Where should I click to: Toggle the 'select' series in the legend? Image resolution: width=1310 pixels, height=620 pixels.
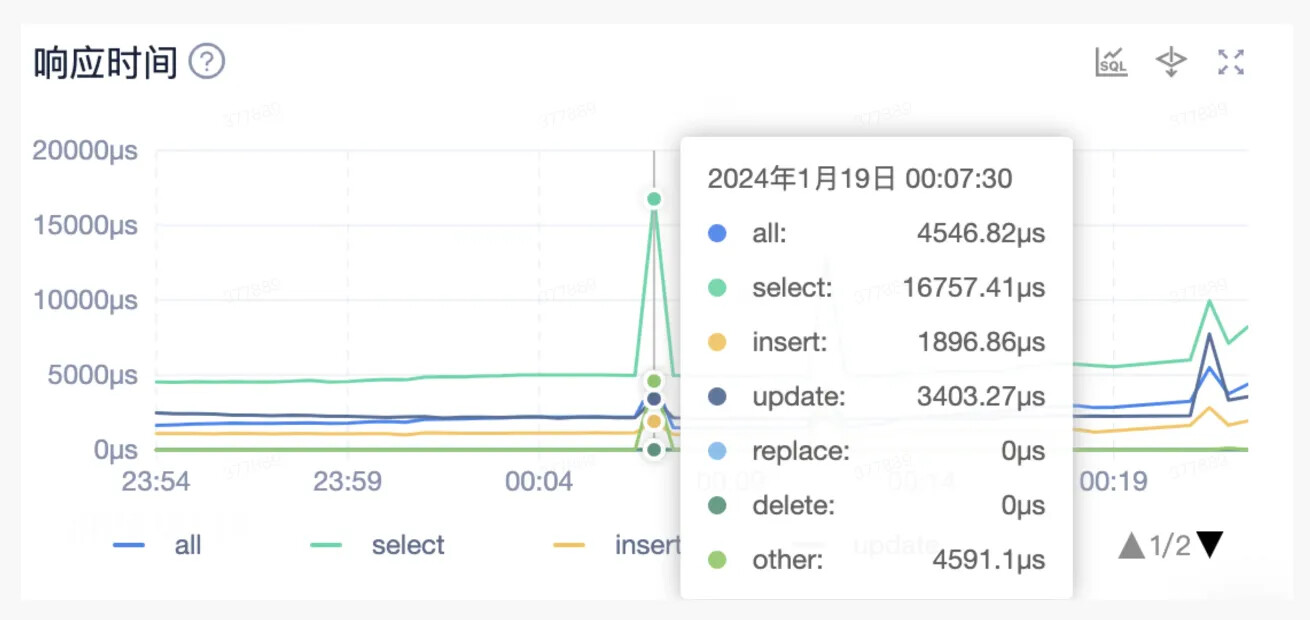coord(380,545)
